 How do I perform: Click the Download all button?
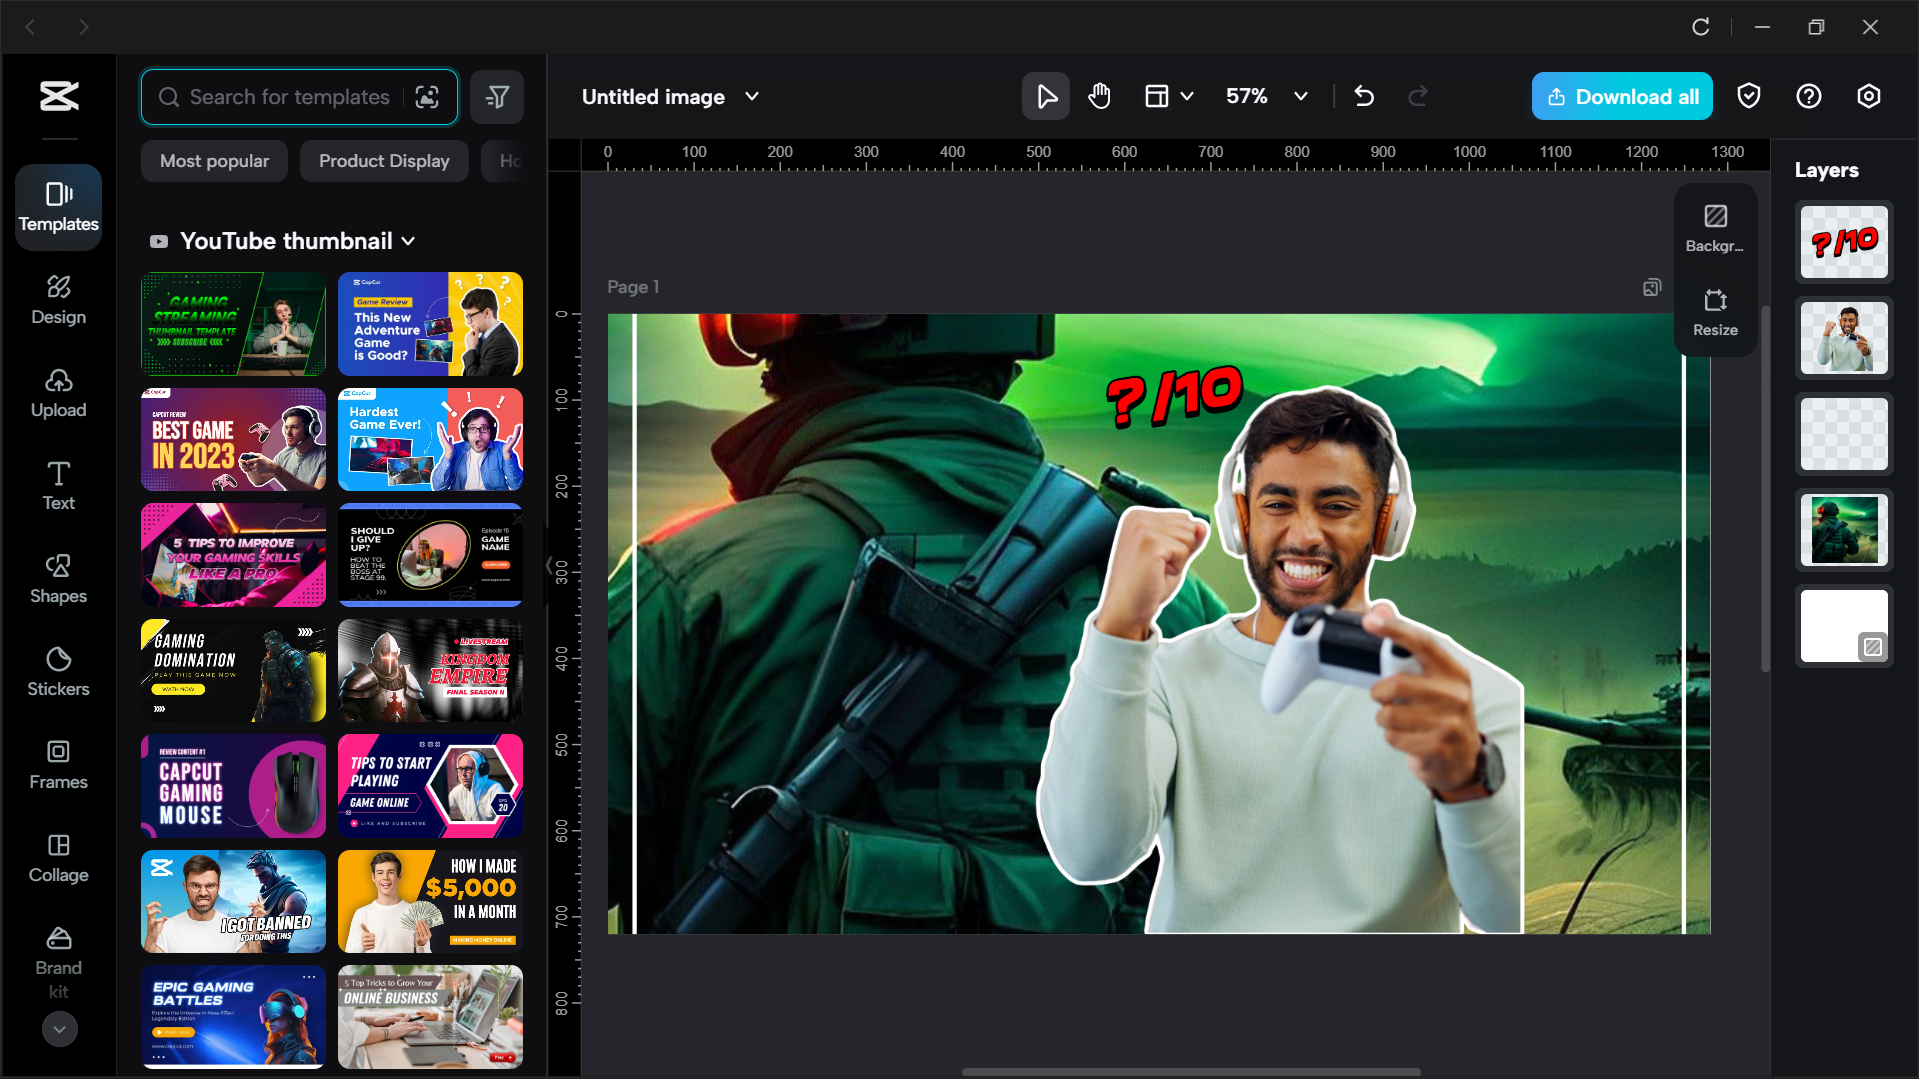[1621, 96]
